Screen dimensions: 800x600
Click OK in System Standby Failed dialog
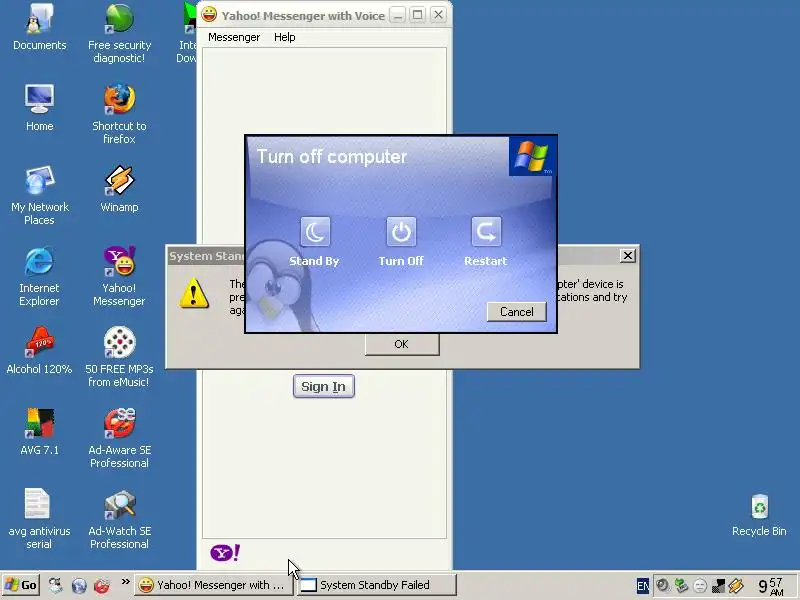click(402, 344)
